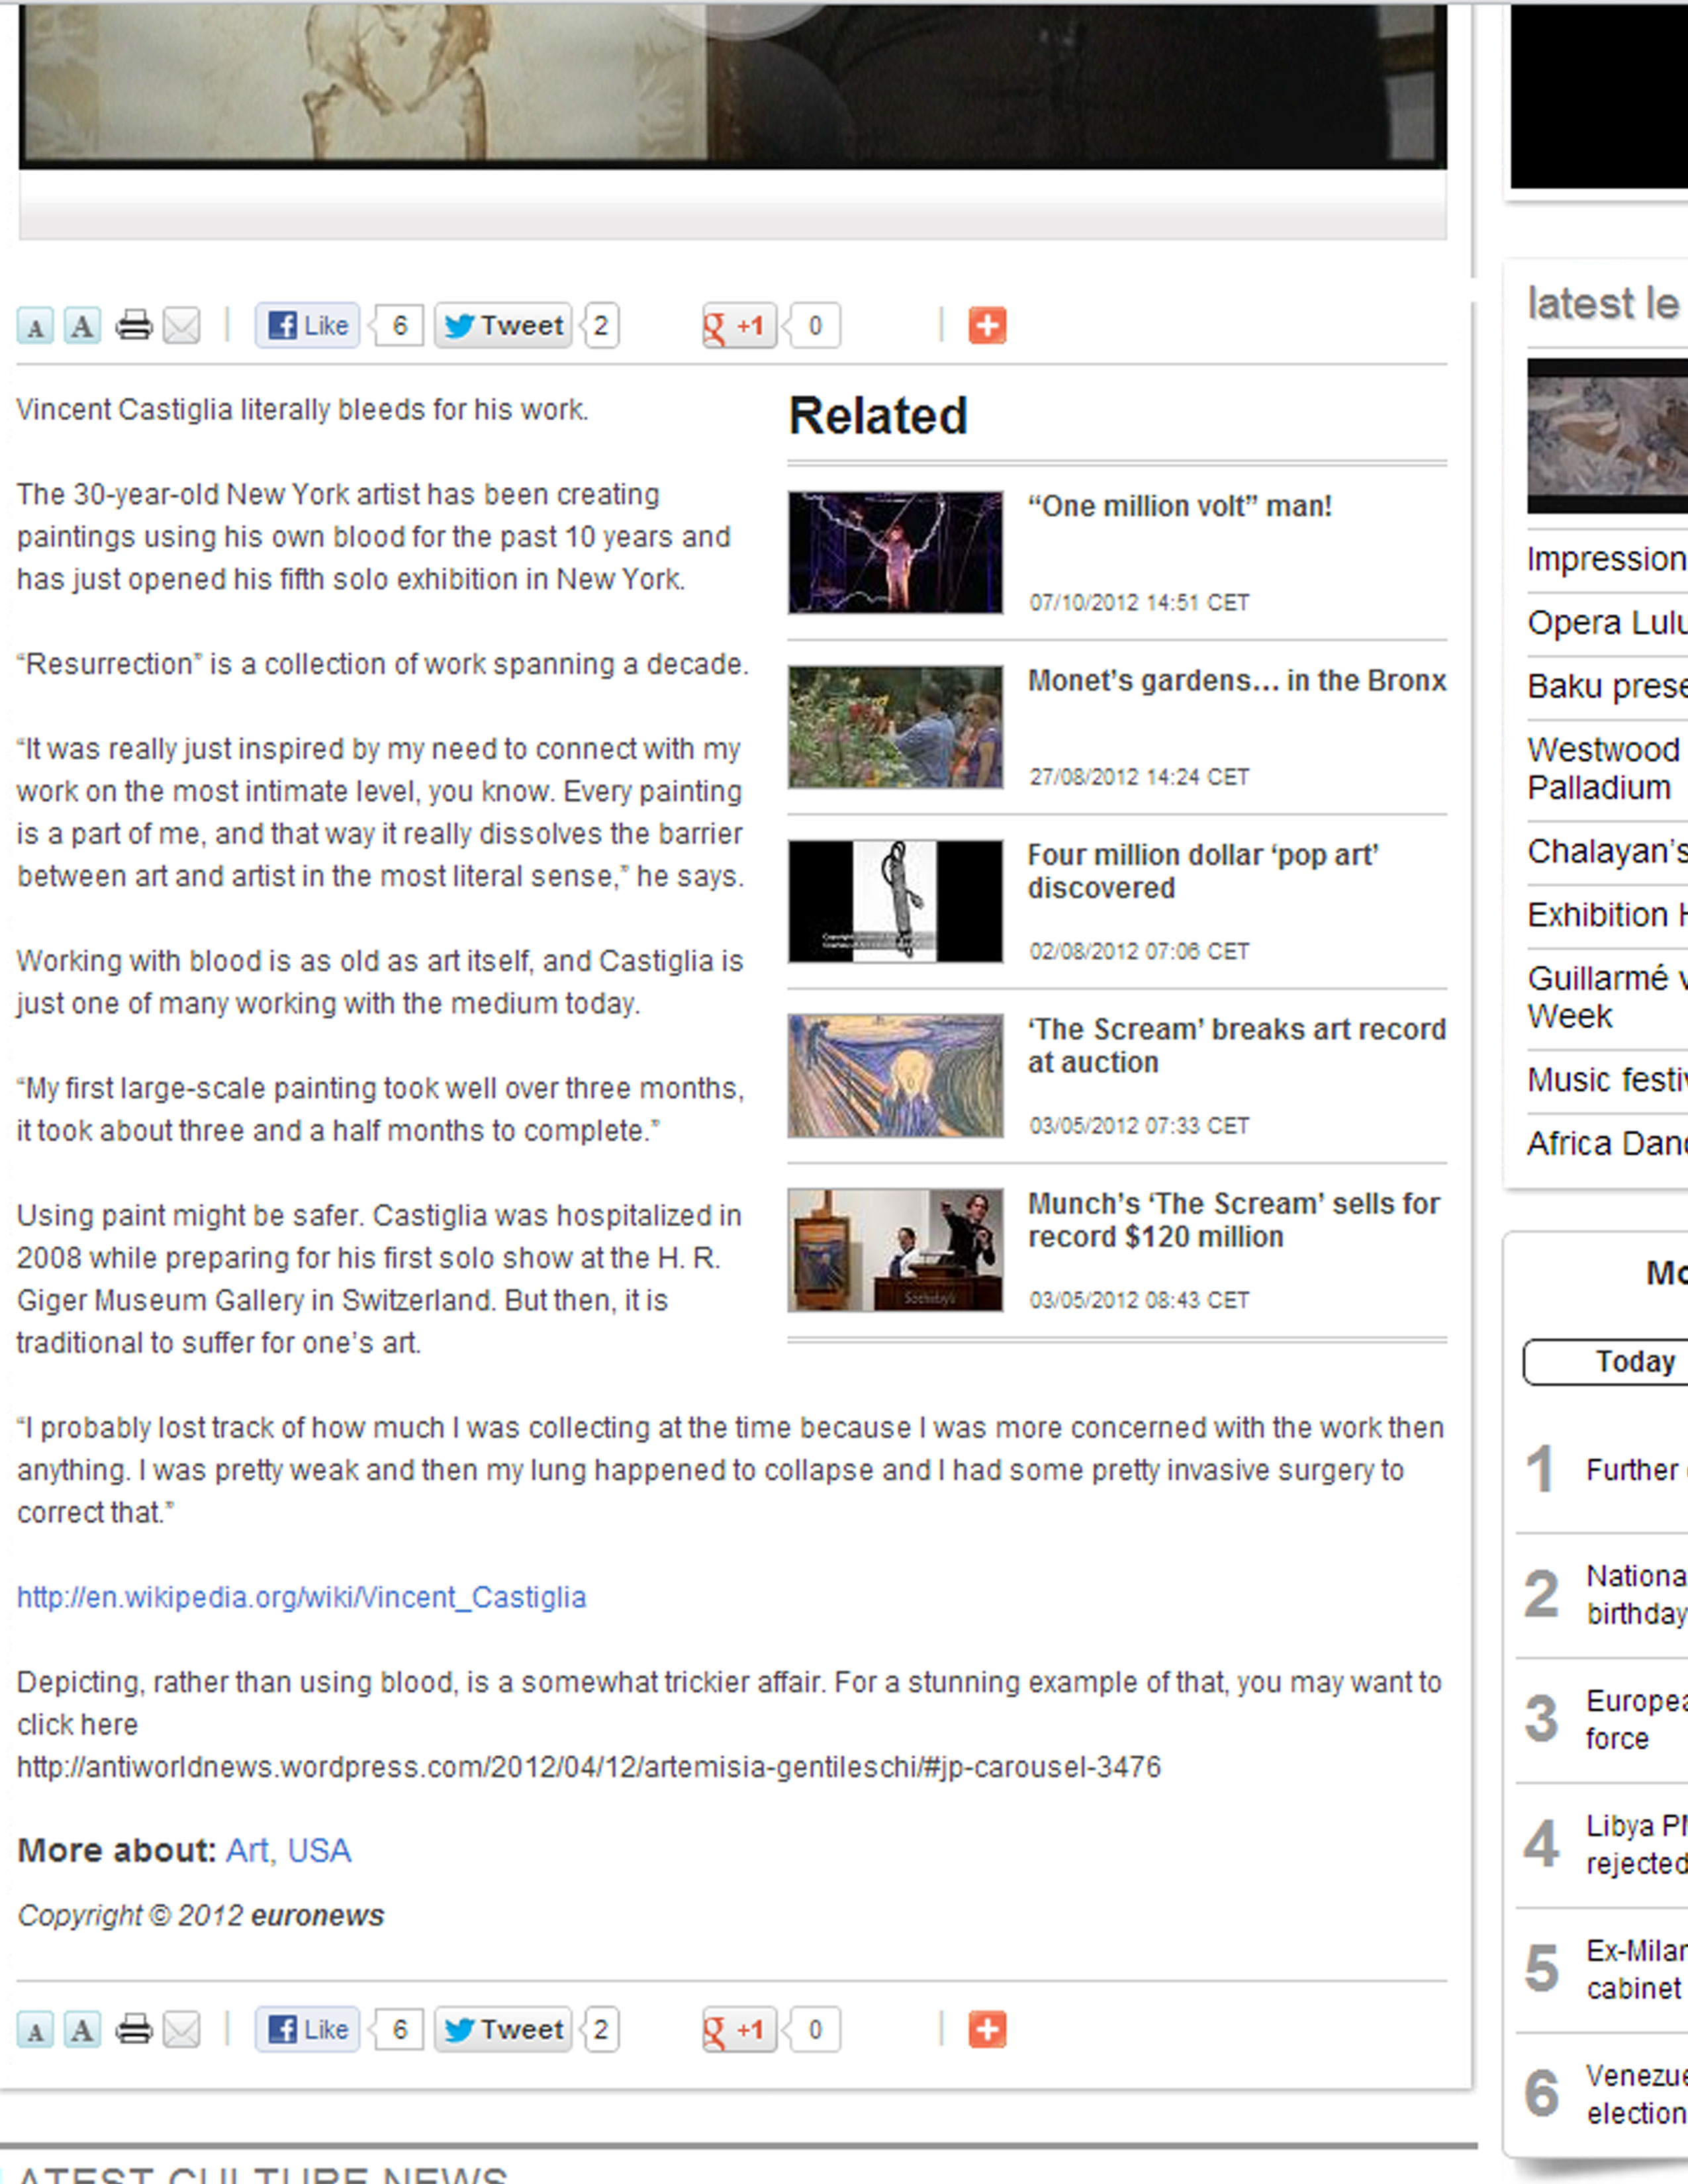This screenshot has width=1688, height=2184.
Task: Click the top red plus share icon
Action: [x=987, y=326]
